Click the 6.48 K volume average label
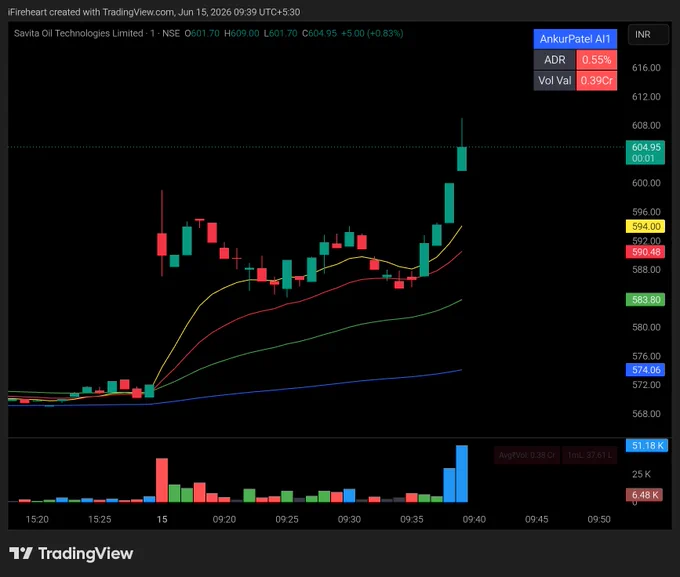The height and width of the screenshot is (577, 680). (x=644, y=495)
